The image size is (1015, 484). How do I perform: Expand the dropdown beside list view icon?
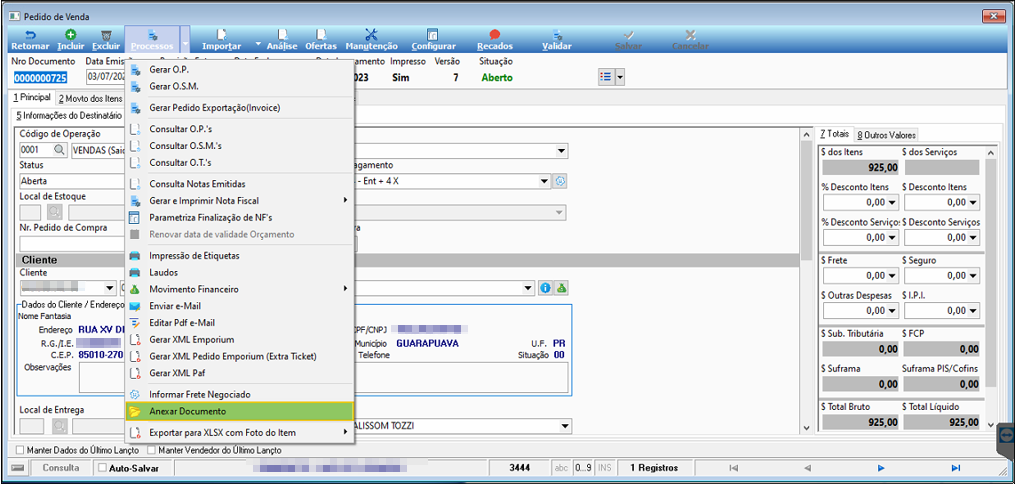coord(619,77)
